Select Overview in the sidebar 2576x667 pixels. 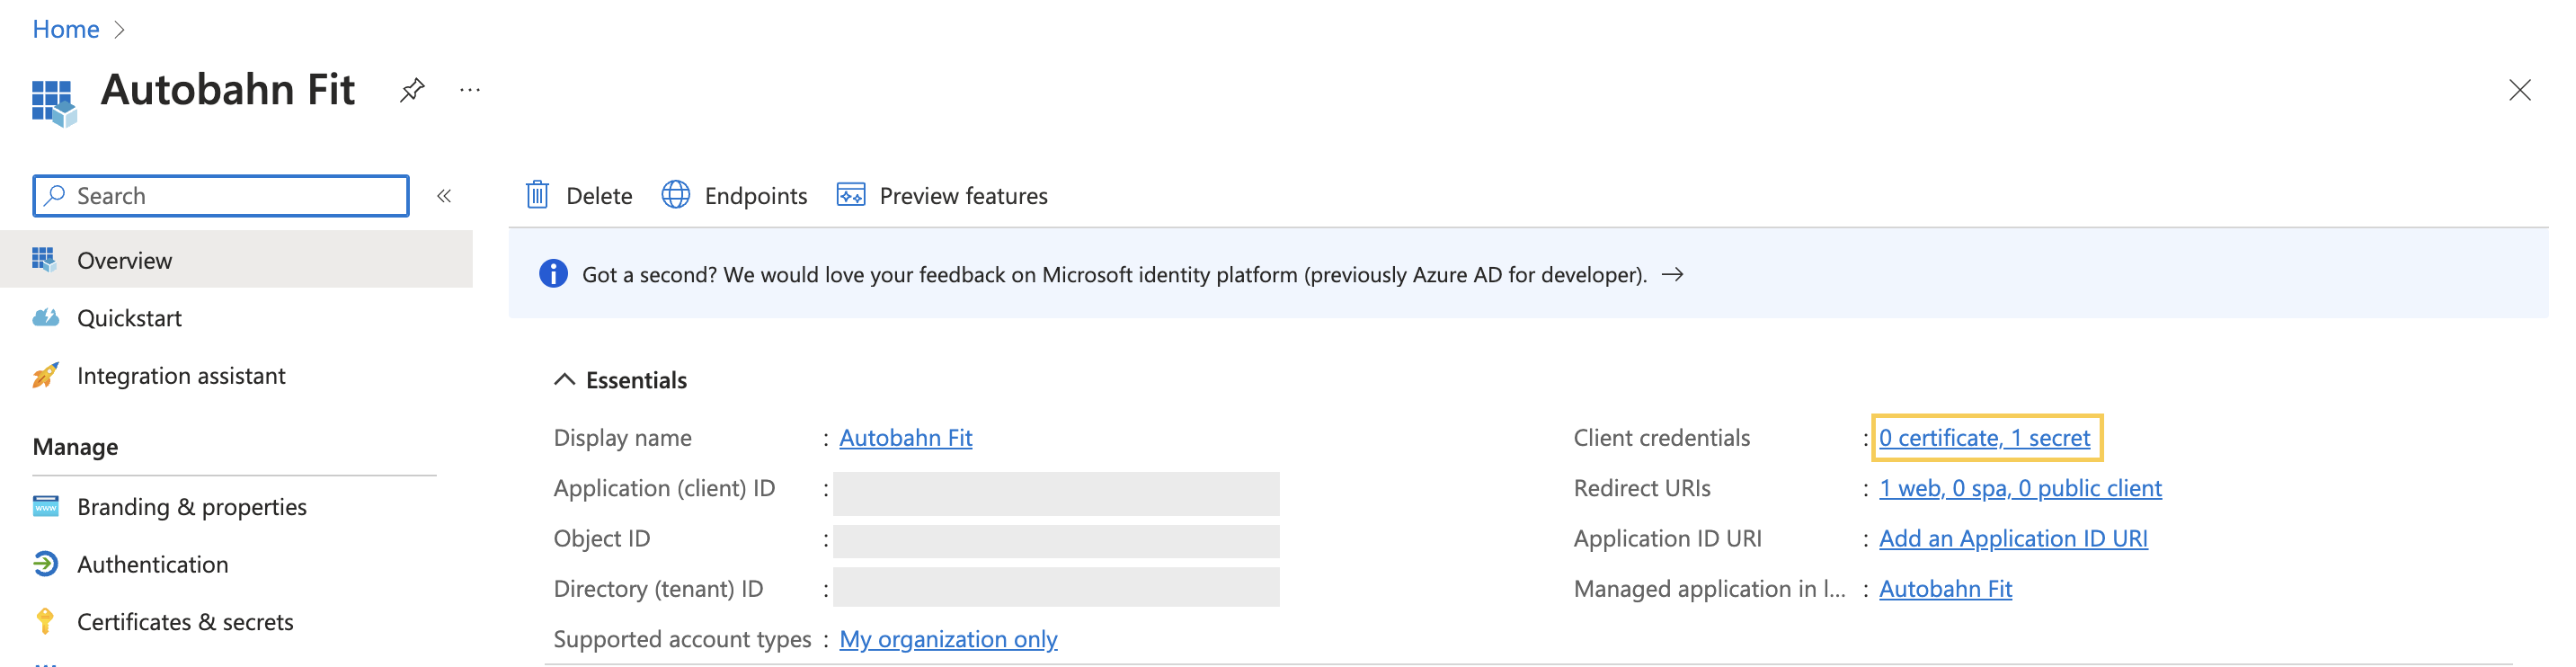click(236, 260)
